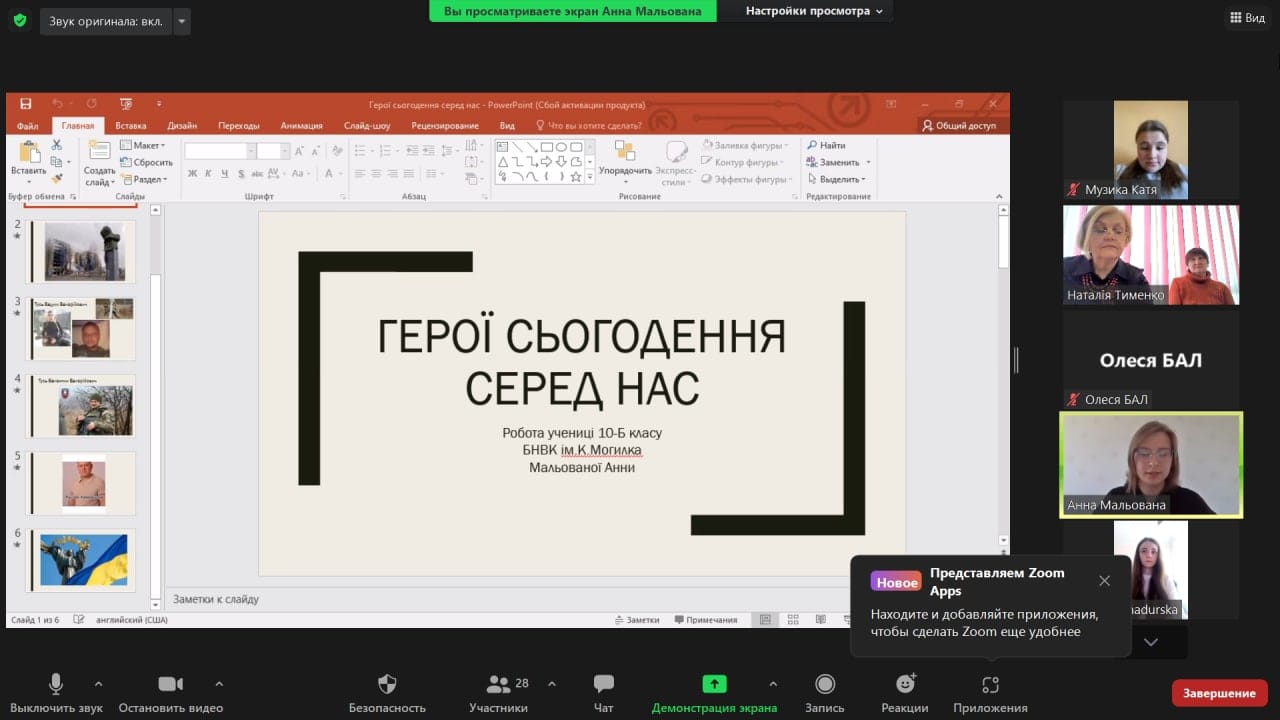Click the green Share Screen icon
The image size is (1280, 720).
coord(714,684)
